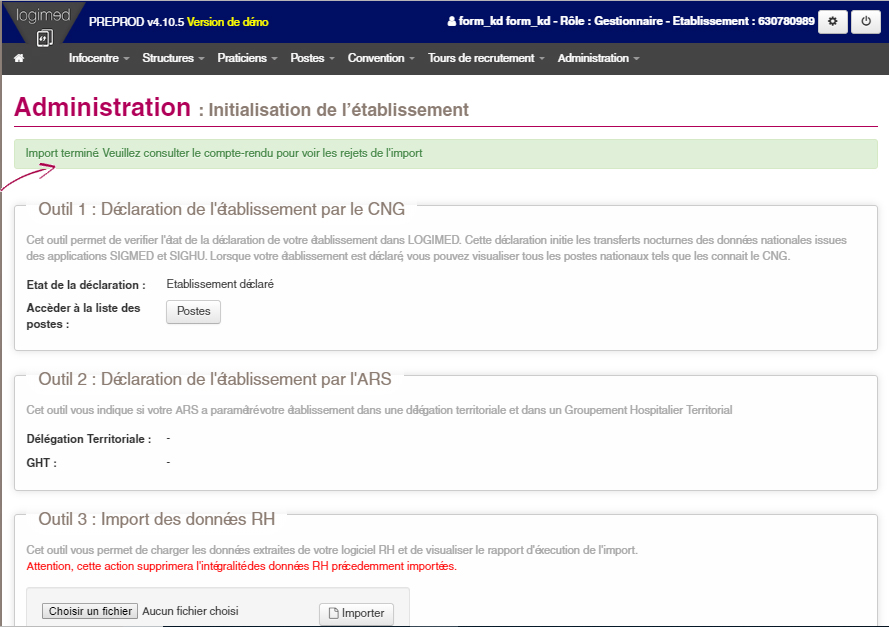Click 'Outil 2 : Déclaration par l'ARS' heading
The height and width of the screenshot is (627, 889).
click(x=215, y=379)
